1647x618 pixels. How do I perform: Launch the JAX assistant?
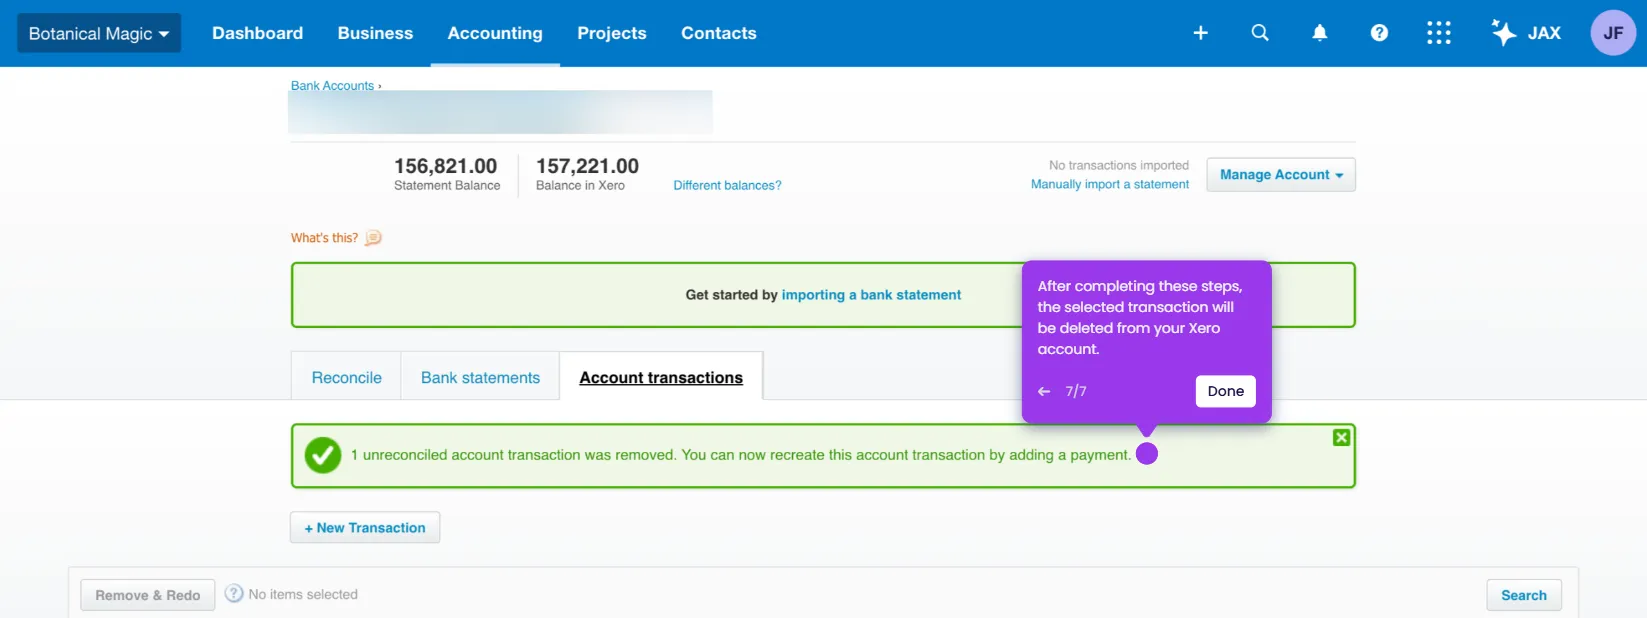pos(1526,33)
